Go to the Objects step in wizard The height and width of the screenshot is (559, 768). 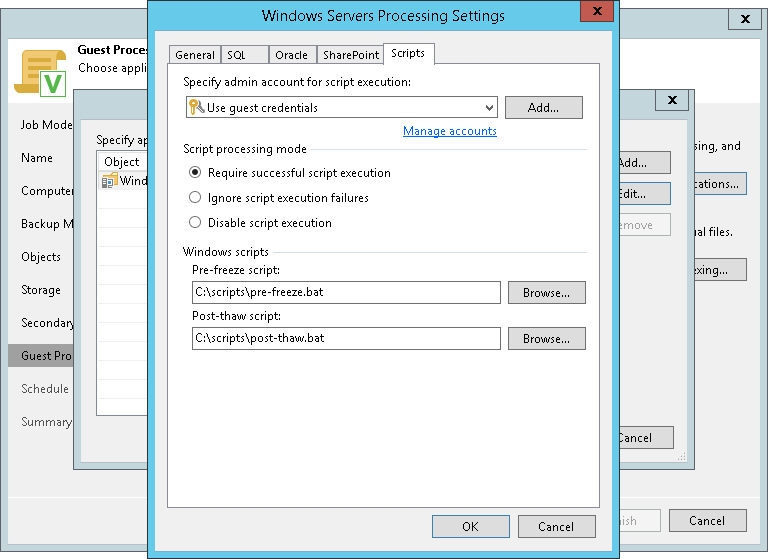[x=41, y=257]
